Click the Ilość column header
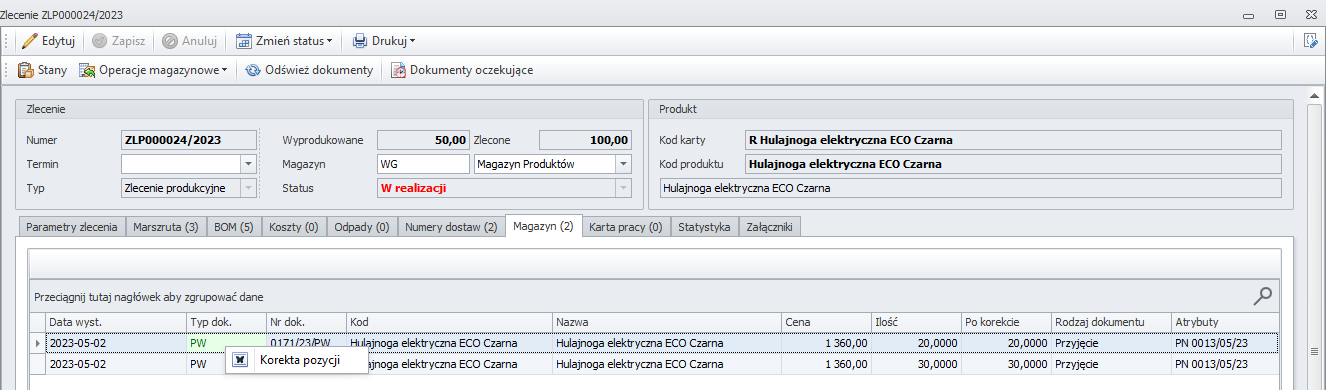This screenshot has height=390, width=1326. pyautogui.click(x=916, y=322)
